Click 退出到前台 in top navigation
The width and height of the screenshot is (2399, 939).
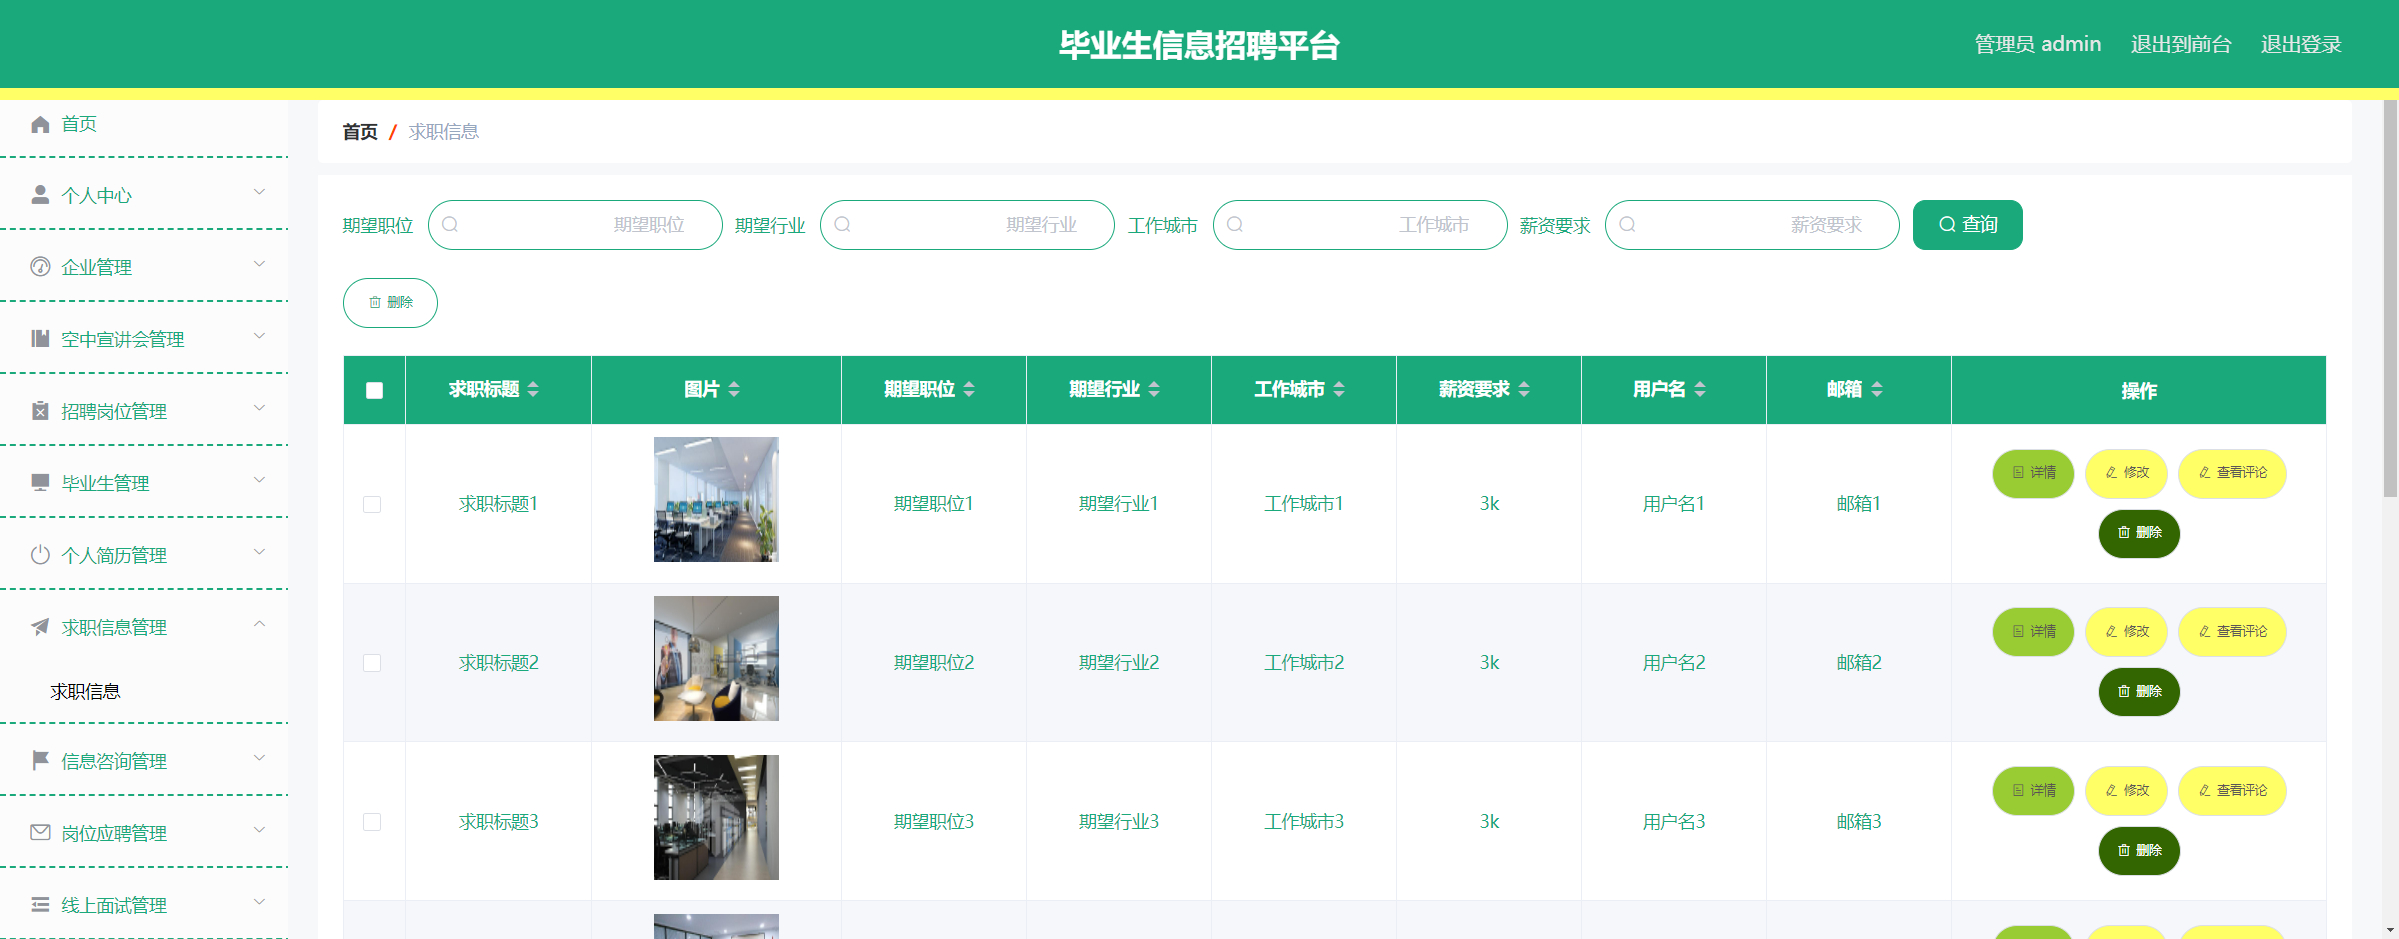point(2180,44)
